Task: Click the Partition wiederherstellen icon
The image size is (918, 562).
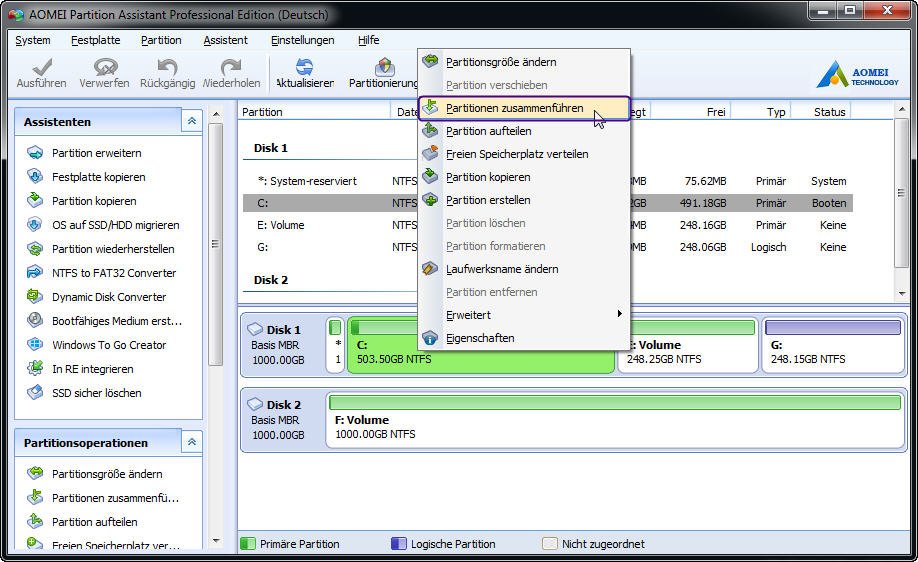Action: [35, 248]
